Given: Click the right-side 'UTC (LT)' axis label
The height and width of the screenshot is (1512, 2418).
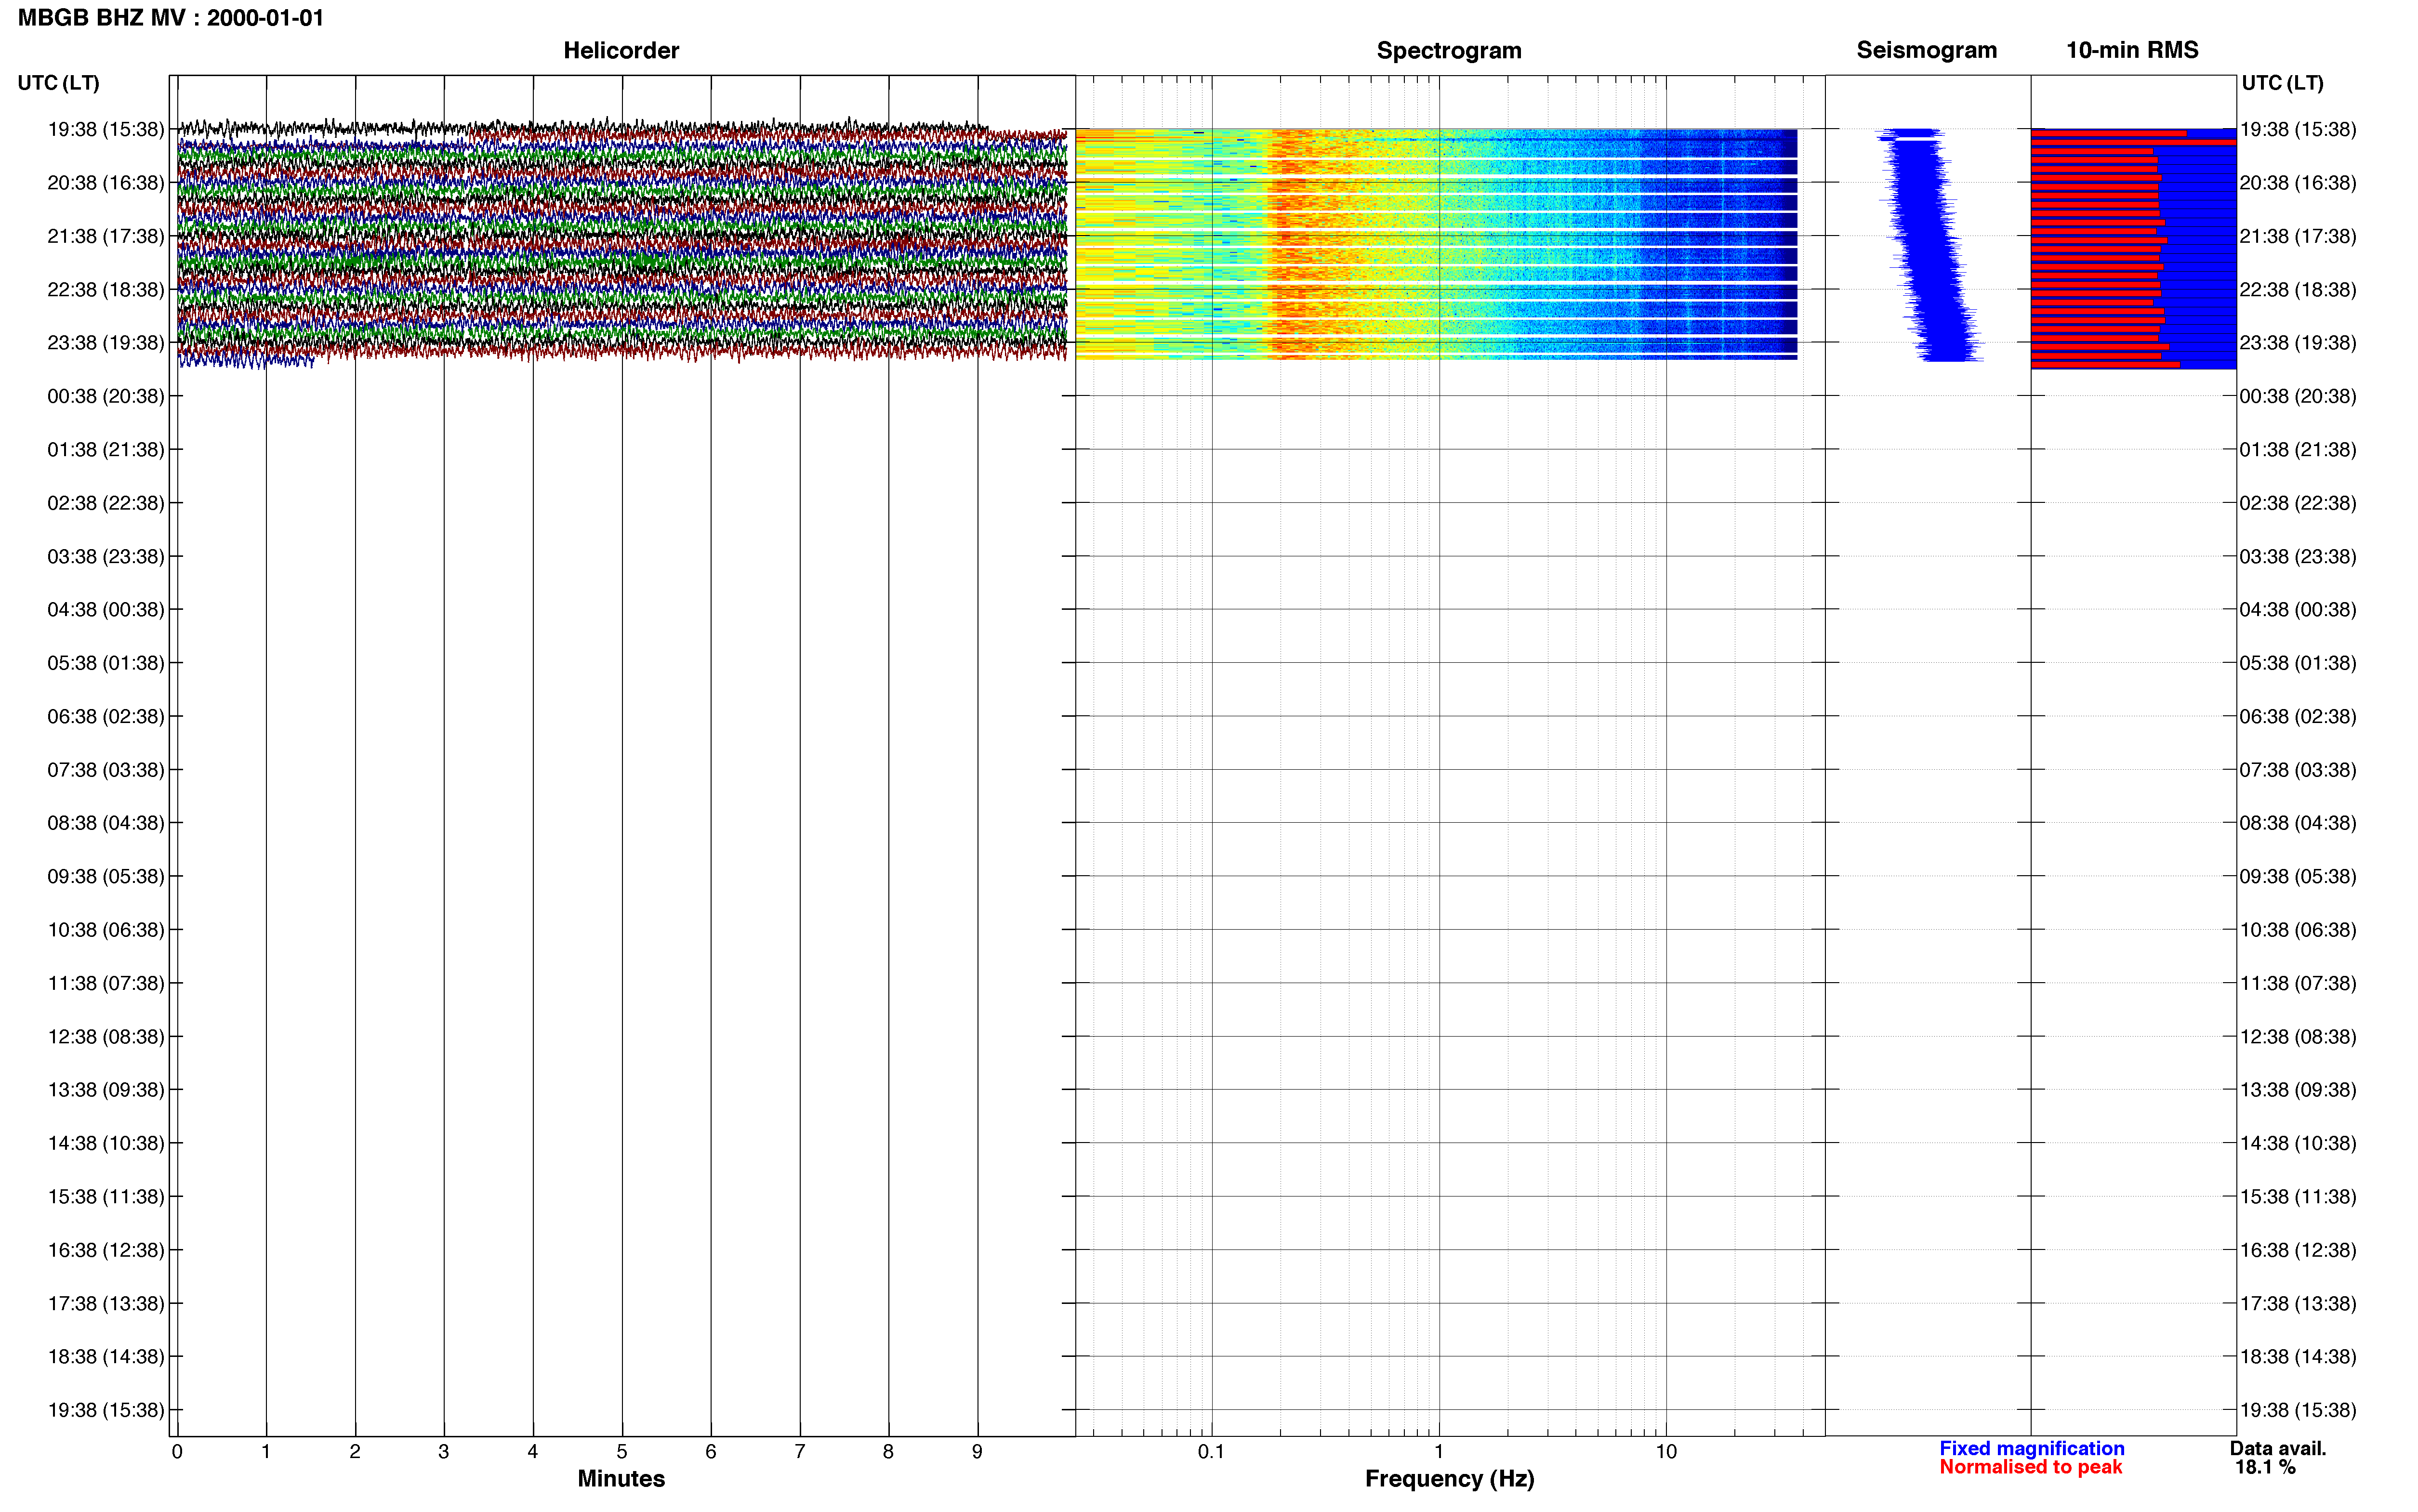Looking at the screenshot, I should pos(2282,83).
